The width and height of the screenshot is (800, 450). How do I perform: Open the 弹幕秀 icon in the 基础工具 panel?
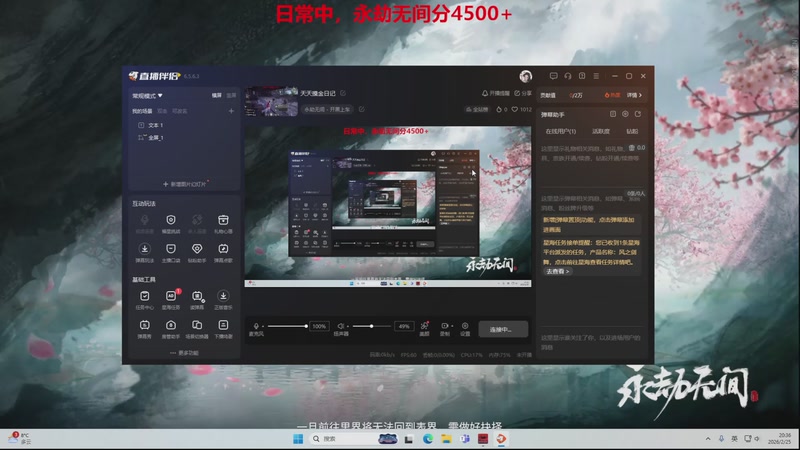coord(144,326)
